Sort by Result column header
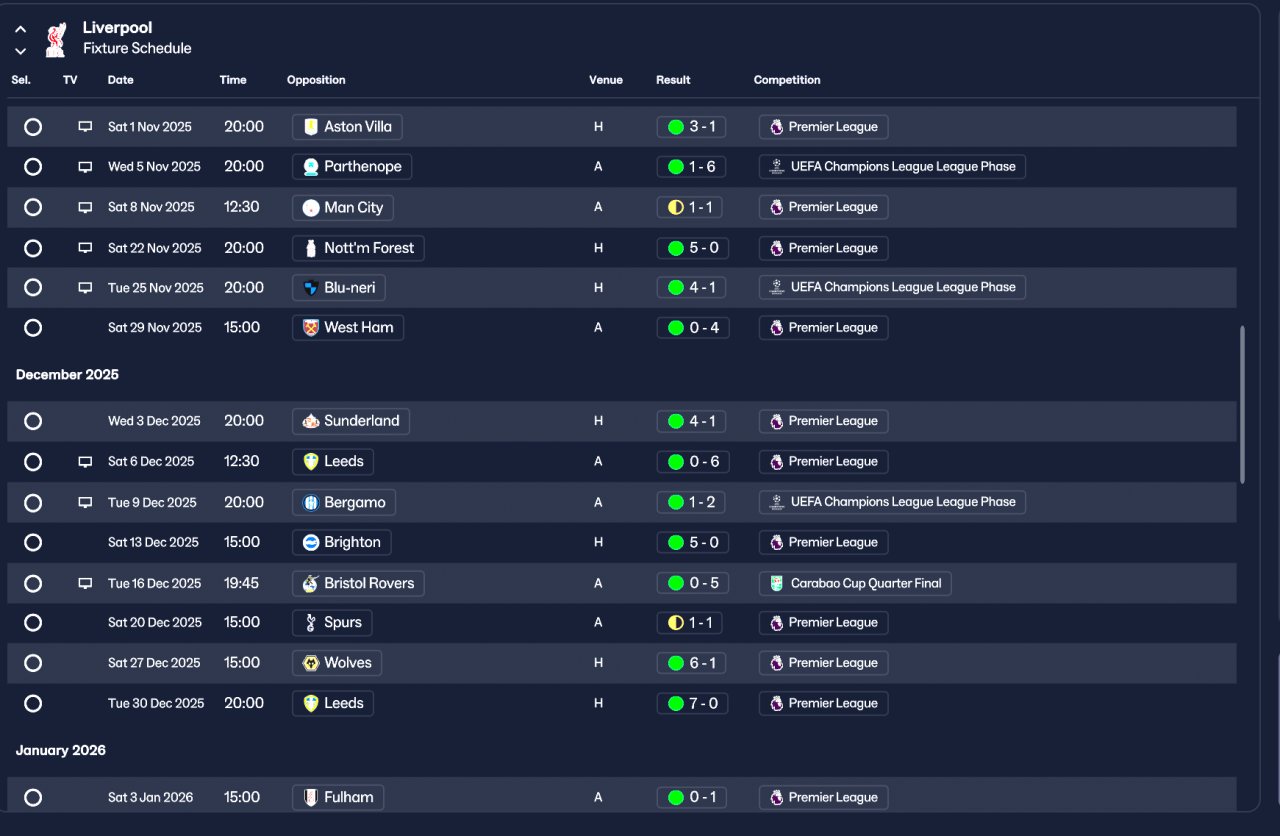This screenshot has height=836, width=1280. [673, 80]
